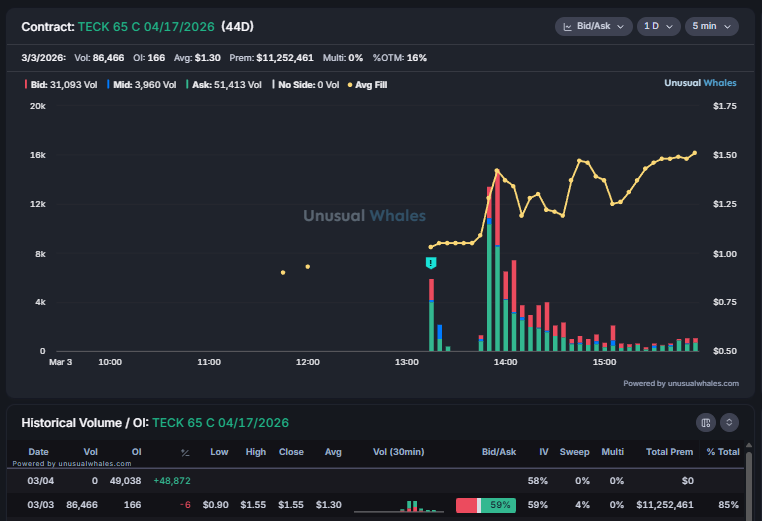Sort by the Avg column header

pyautogui.click(x=333, y=452)
